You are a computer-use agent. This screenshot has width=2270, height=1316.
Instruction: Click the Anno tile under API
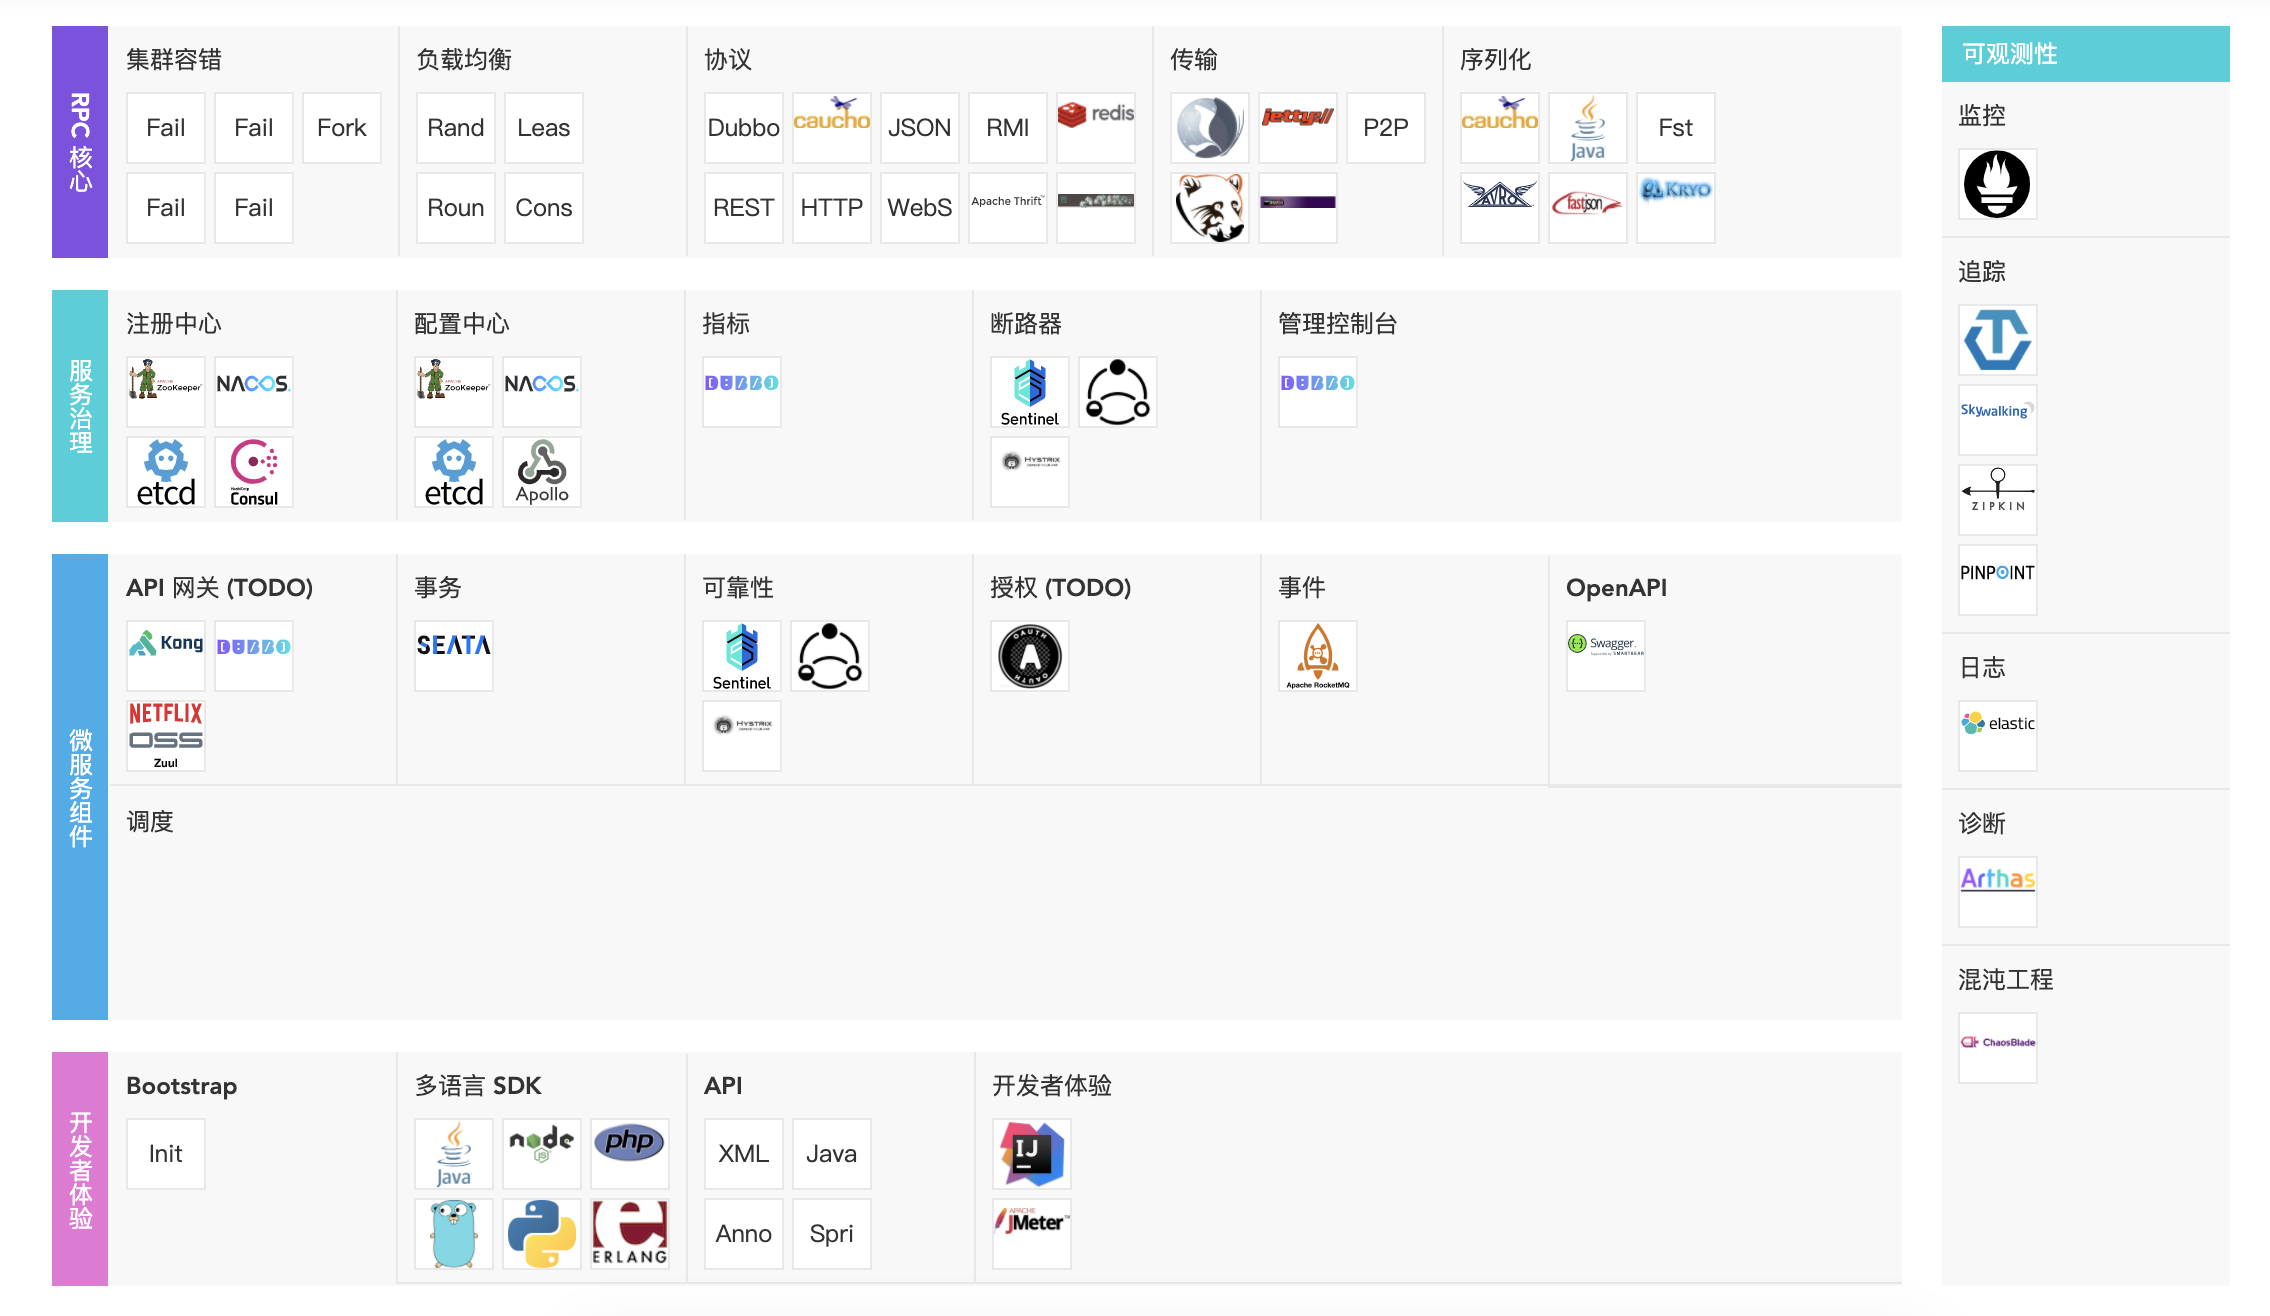tap(743, 1234)
